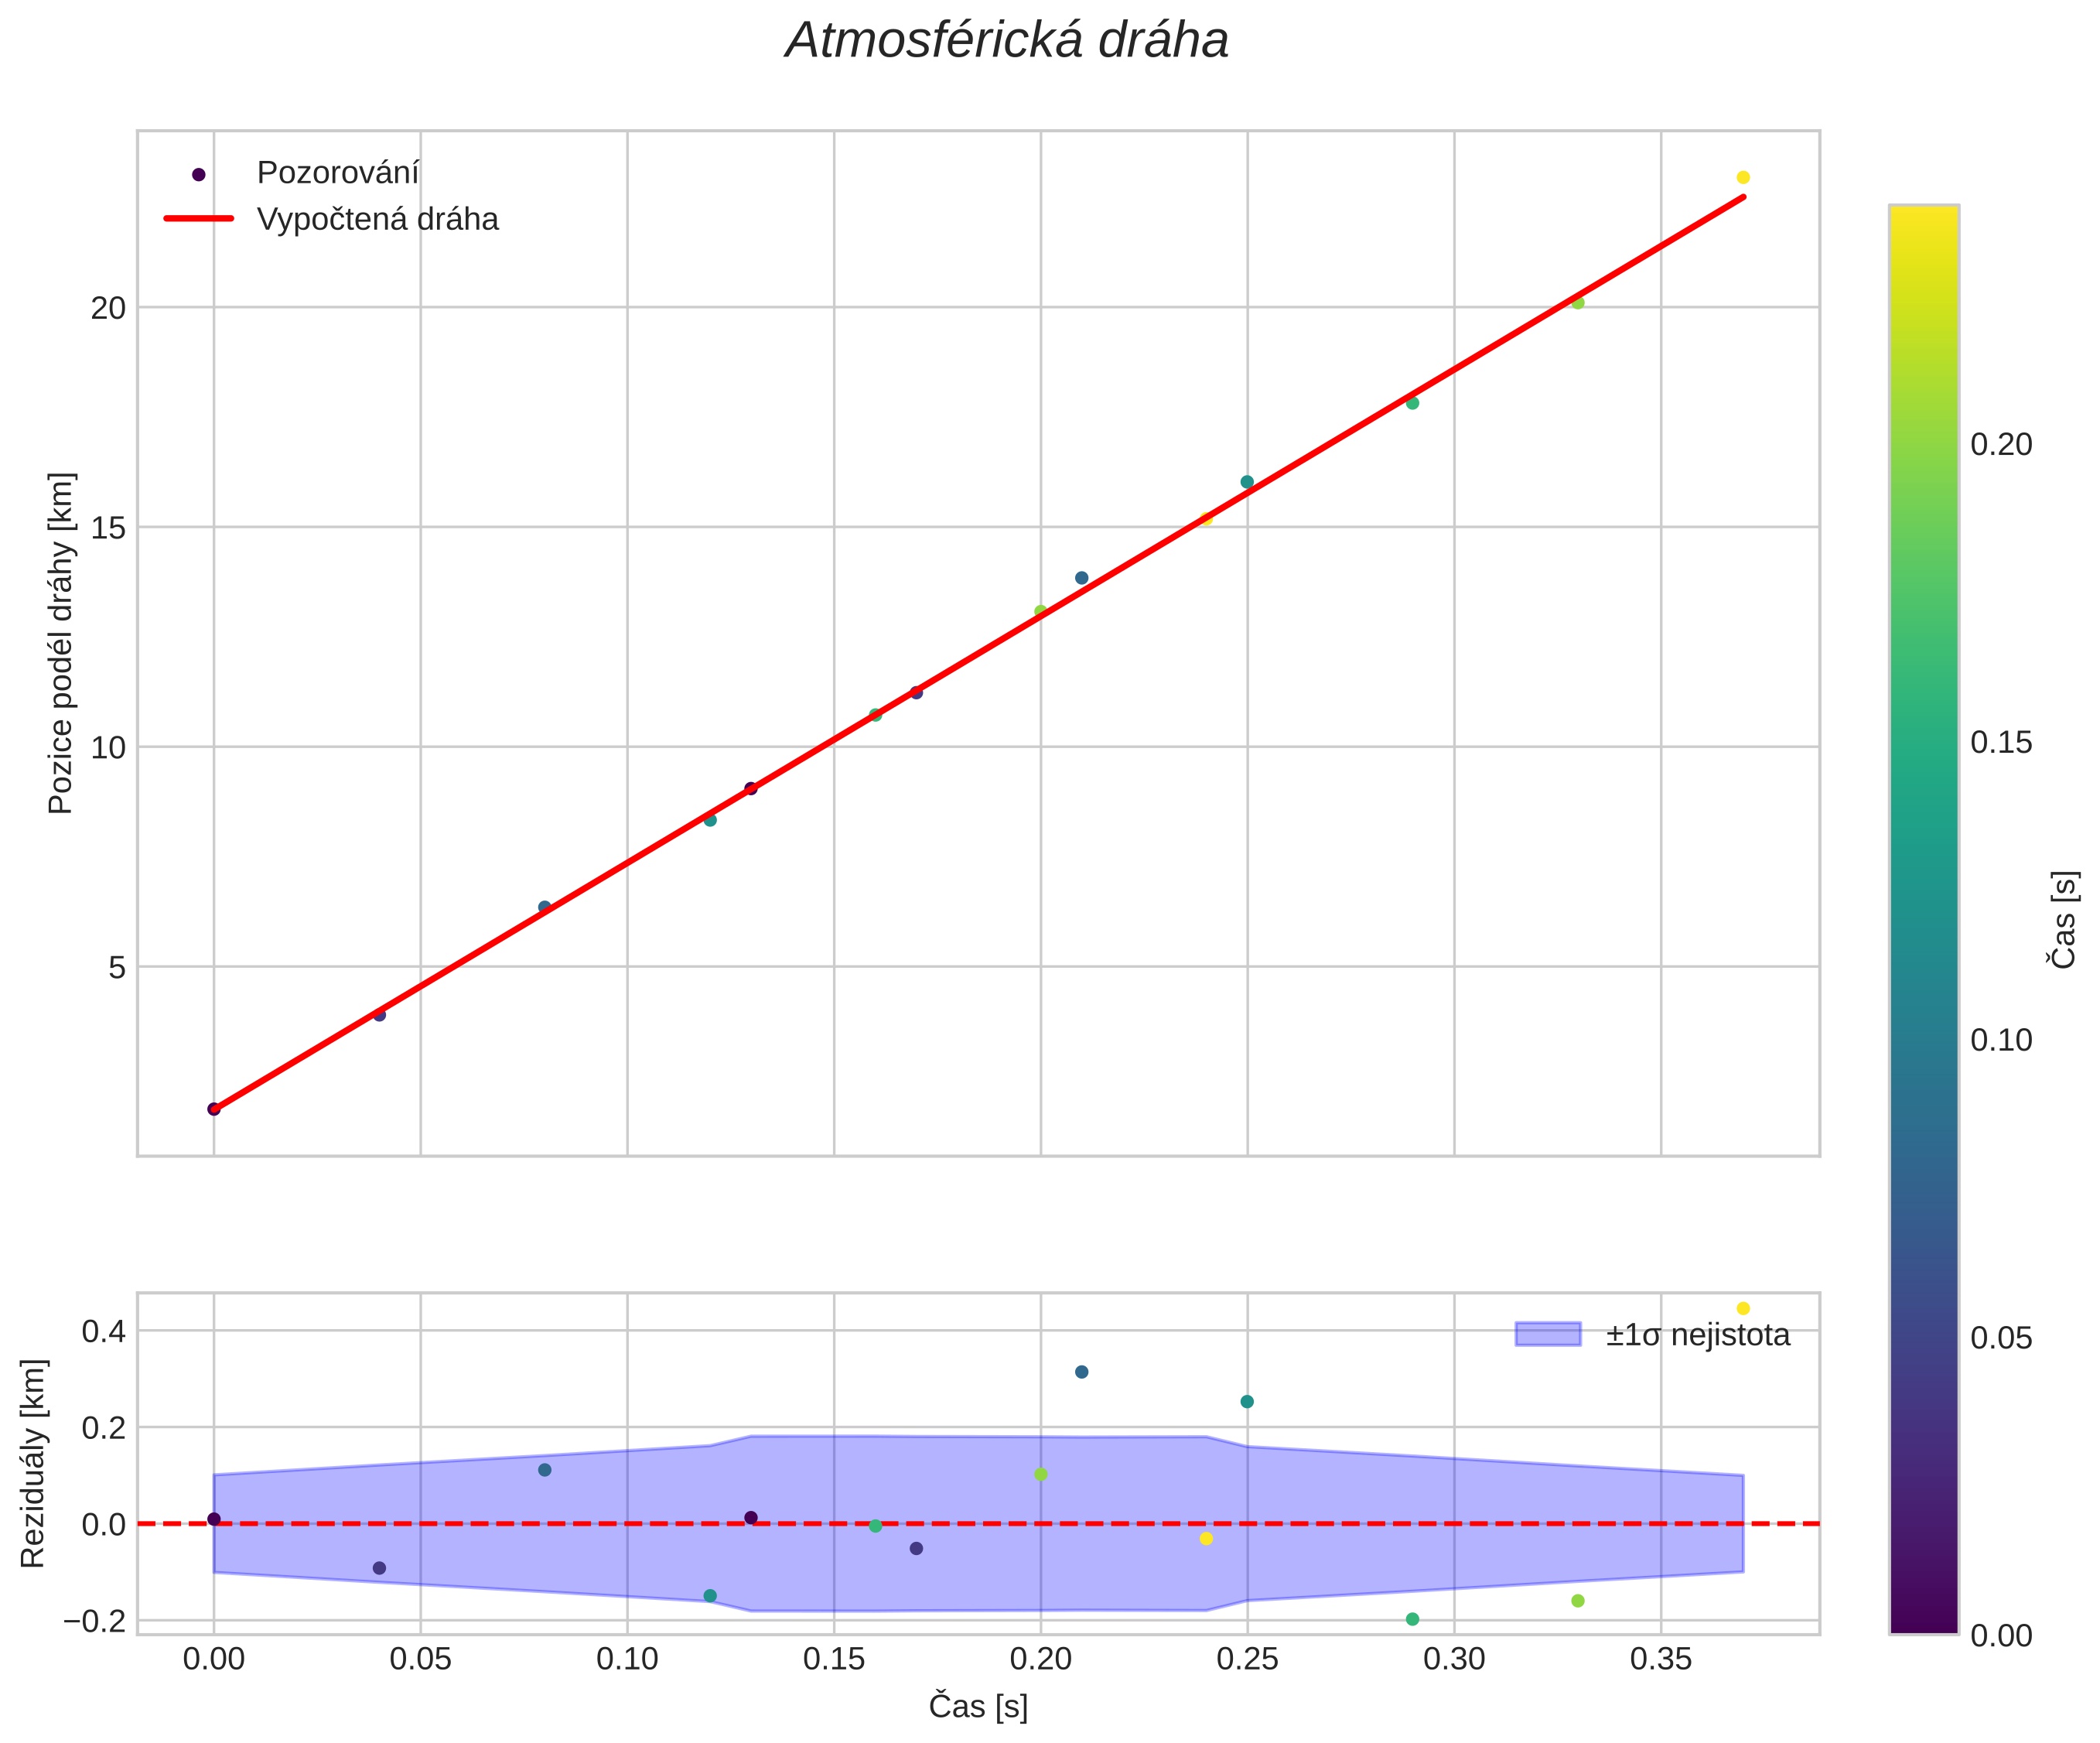Click the highest yellow residual point
Image resolution: width=2100 pixels, height=1743 pixels.
(x=1743, y=1308)
